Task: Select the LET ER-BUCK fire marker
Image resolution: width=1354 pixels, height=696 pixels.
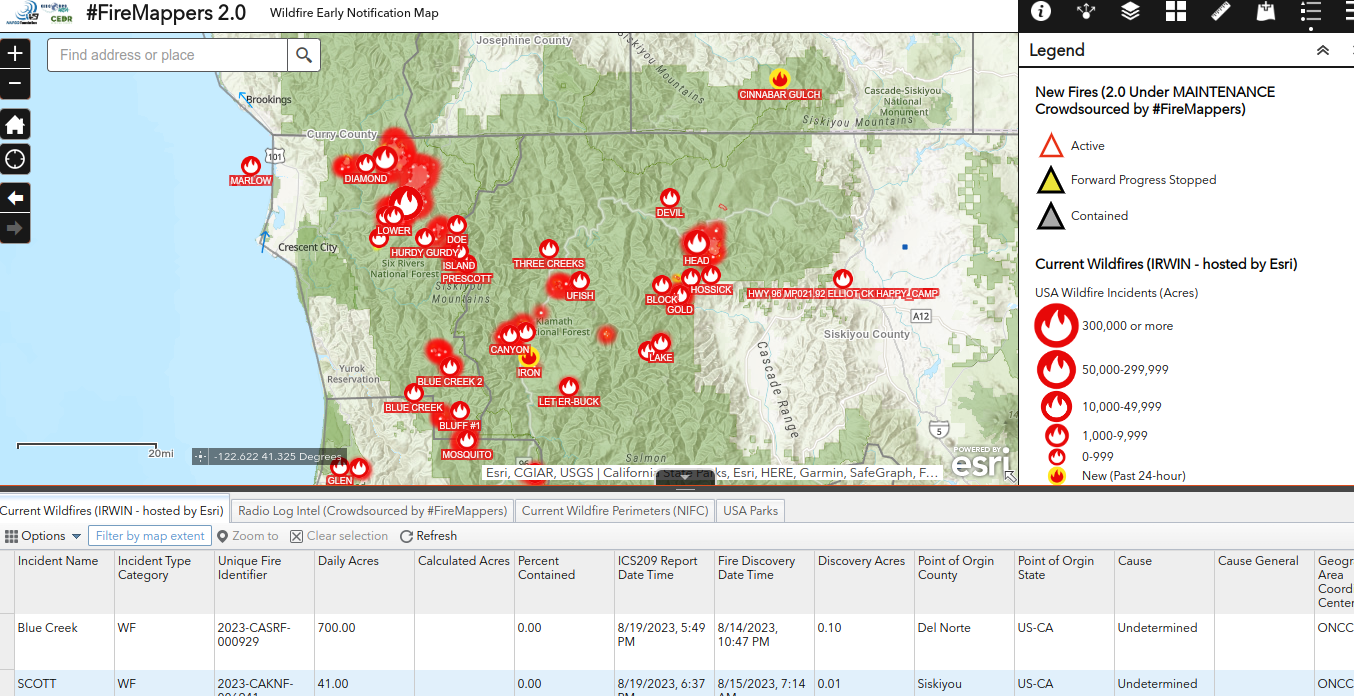Action: tap(569, 387)
